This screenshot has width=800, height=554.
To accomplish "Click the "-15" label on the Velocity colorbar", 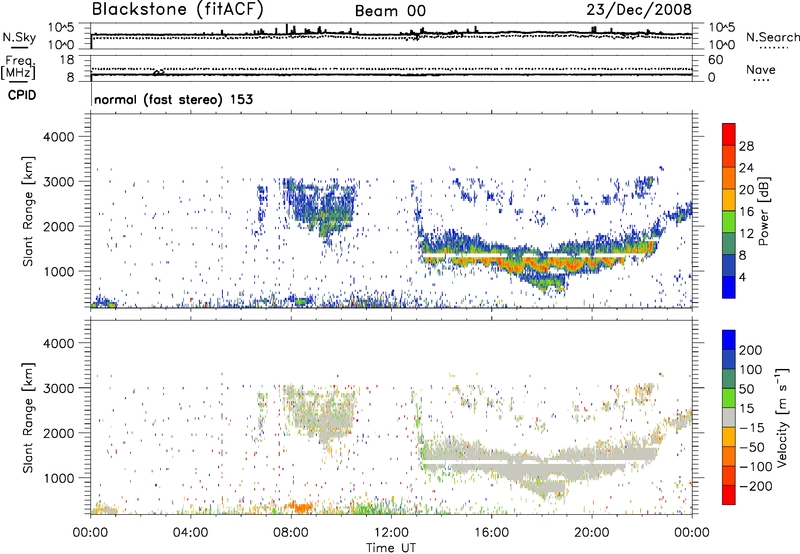I will pyautogui.click(x=752, y=428).
